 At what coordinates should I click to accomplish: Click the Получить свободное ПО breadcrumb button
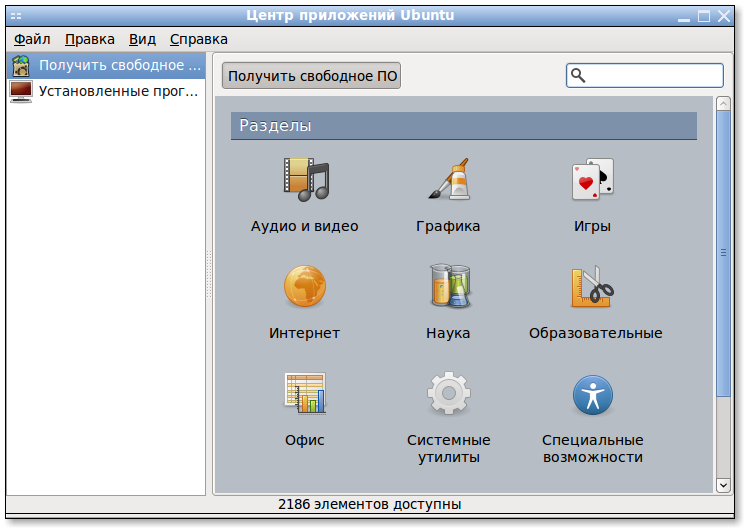click(x=311, y=76)
